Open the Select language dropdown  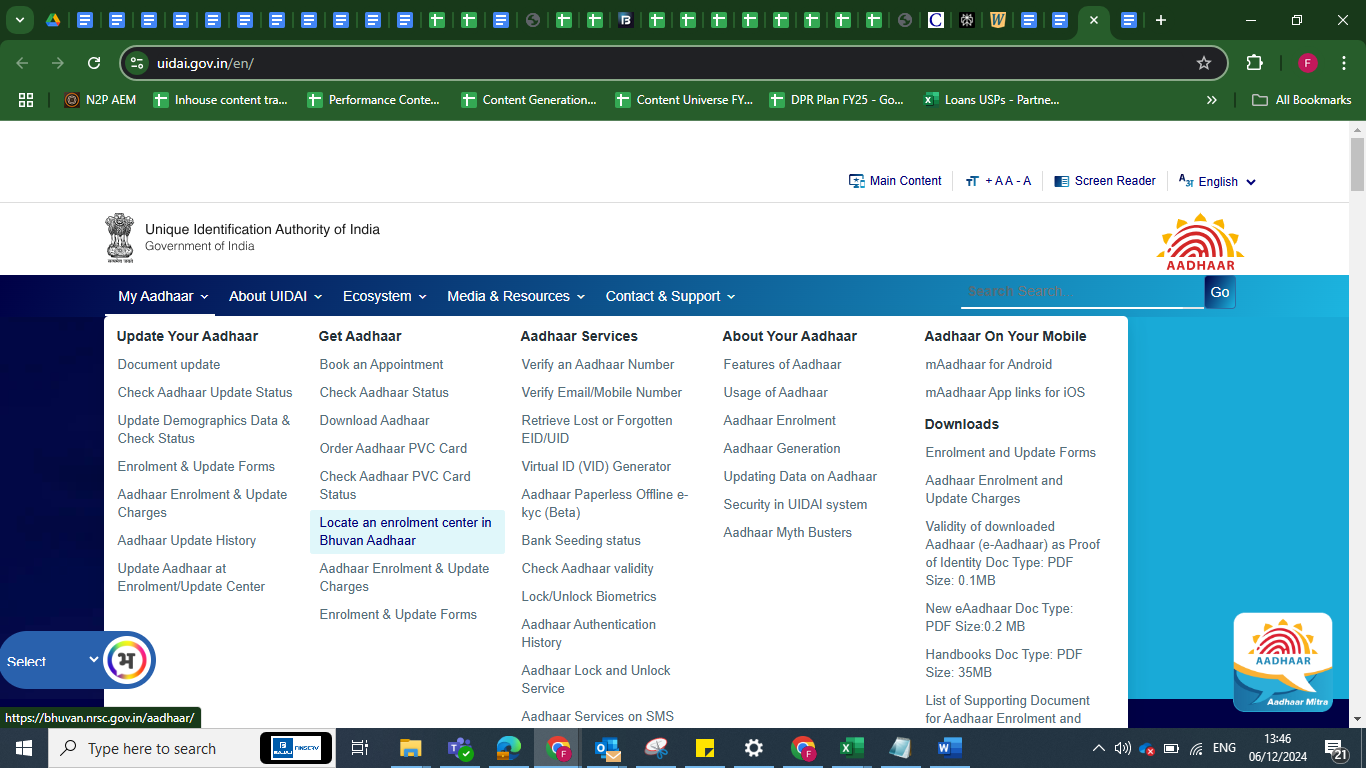coord(52,661)
